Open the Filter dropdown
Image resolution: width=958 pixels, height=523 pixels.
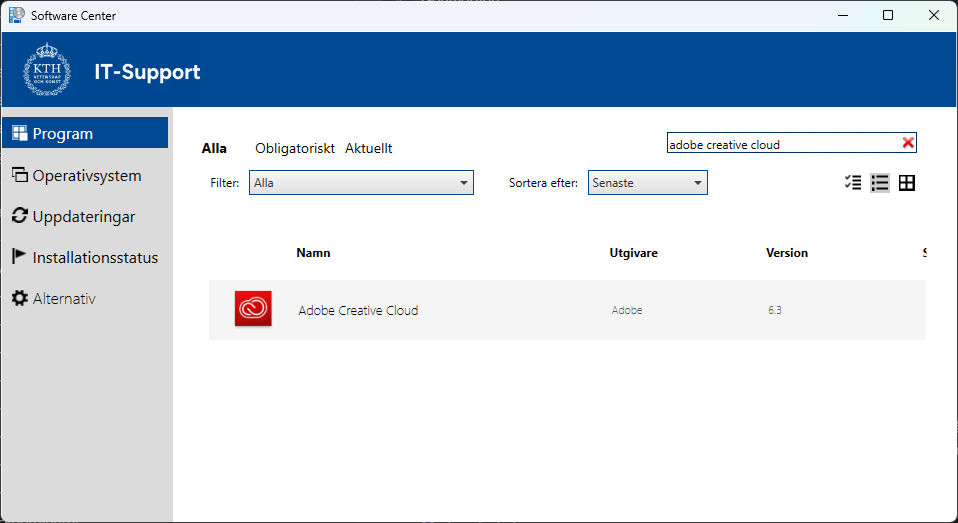pyautogui.click(x=361, y=183)
